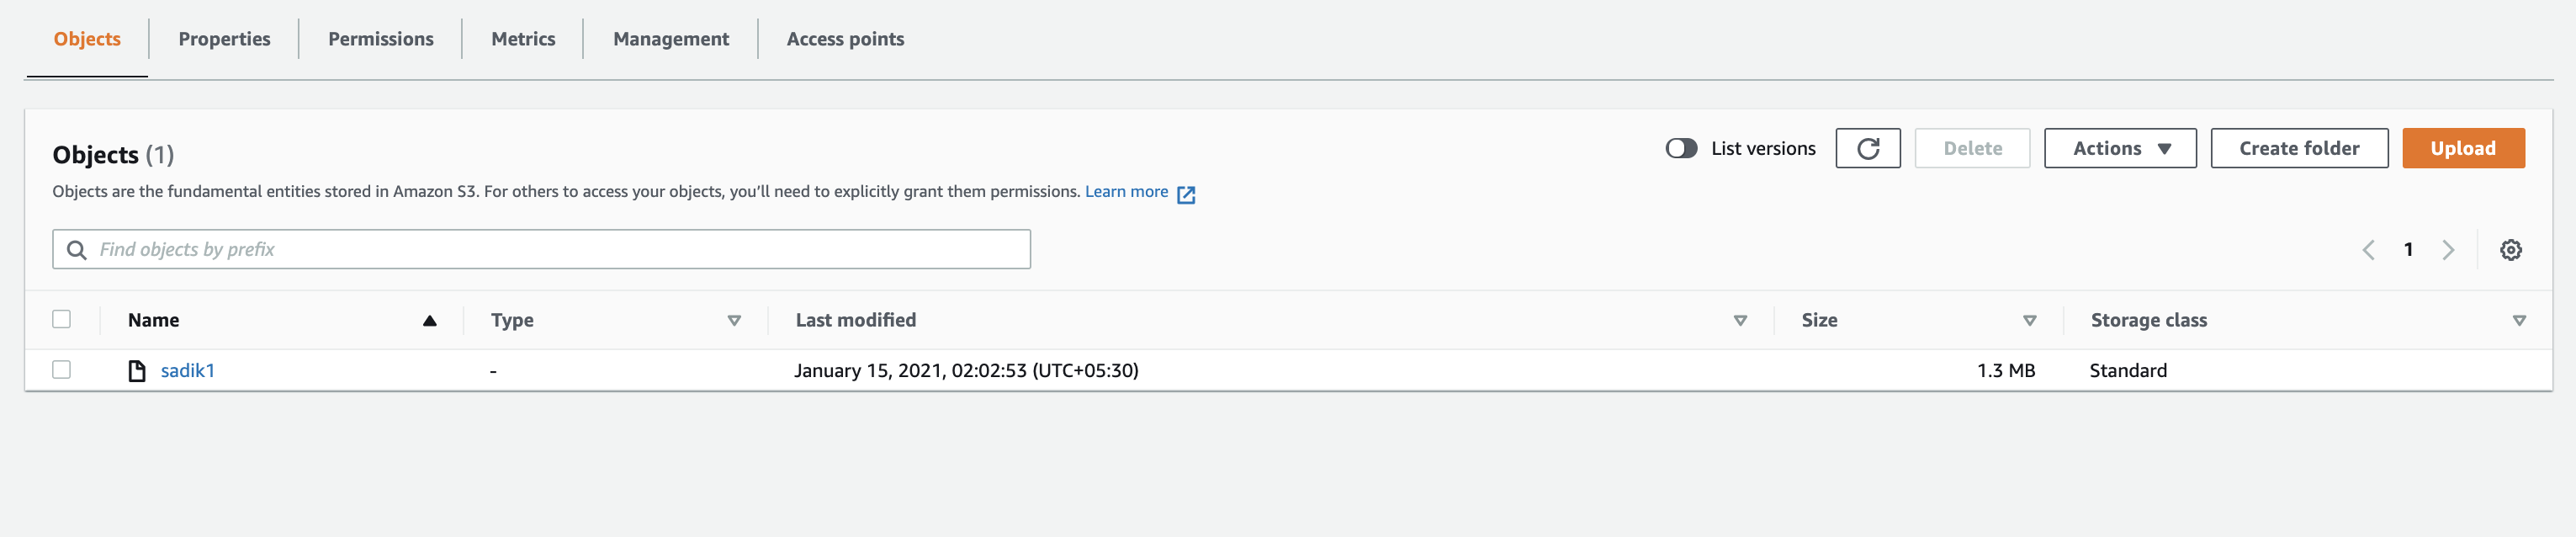Sort by the Type column arrow
This screenshot has width=2576, height=537.
(734, 321)
